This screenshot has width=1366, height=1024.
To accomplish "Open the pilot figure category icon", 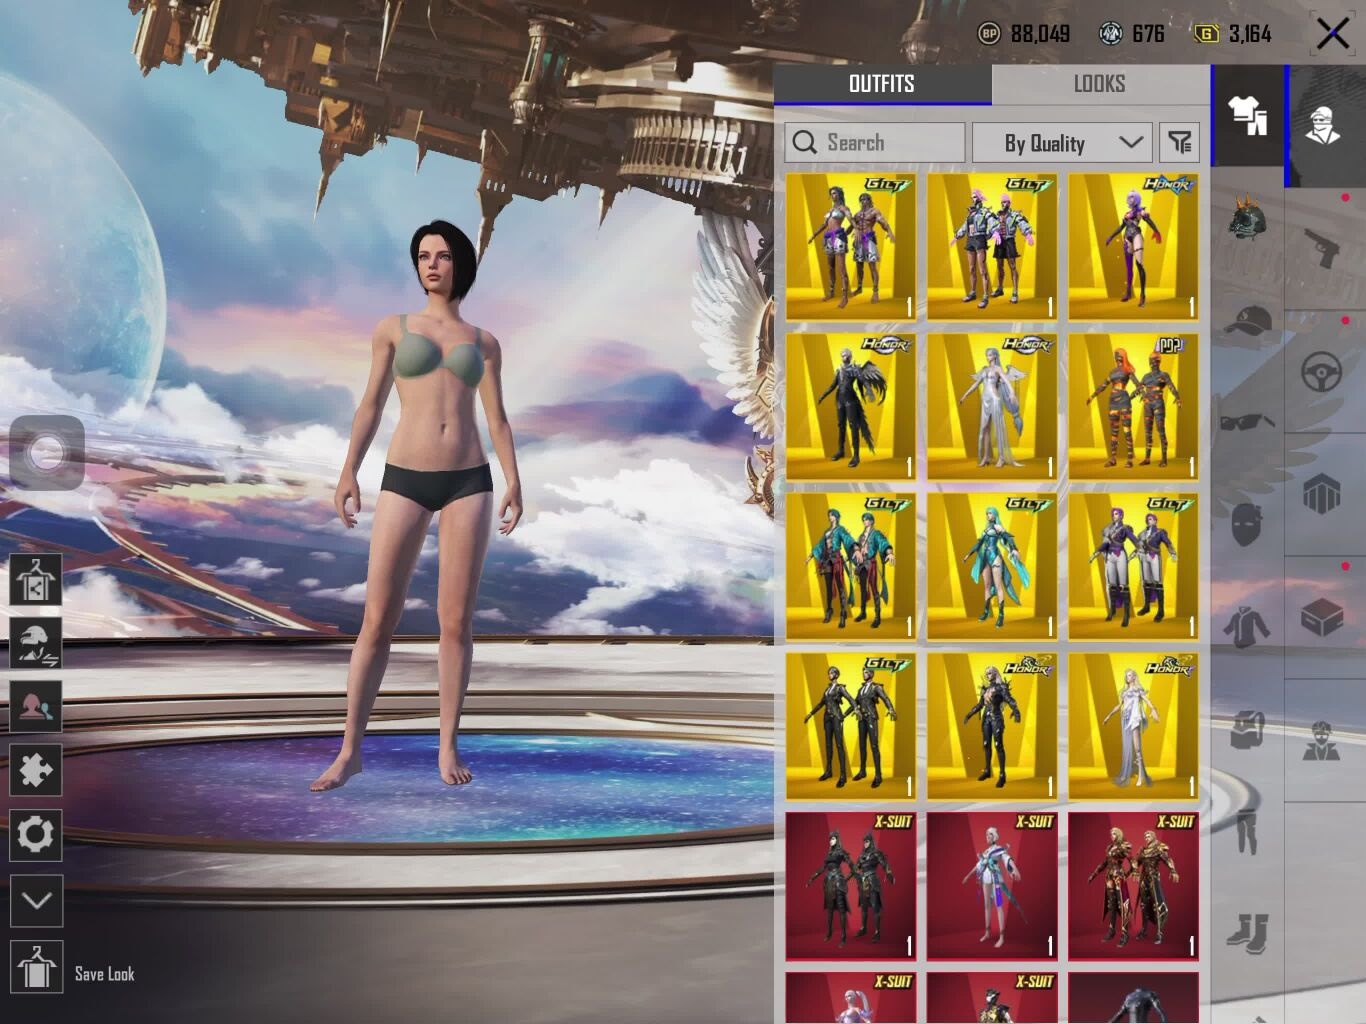I will coord(1322,741).
